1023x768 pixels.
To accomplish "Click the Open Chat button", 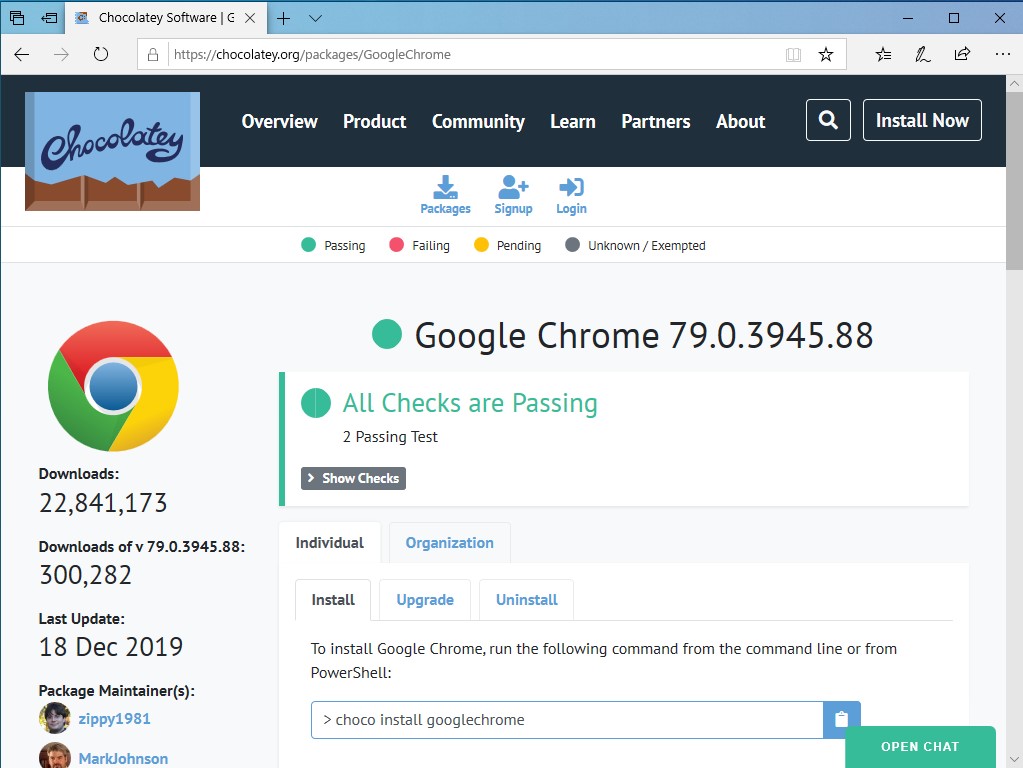I will (919, 746).
